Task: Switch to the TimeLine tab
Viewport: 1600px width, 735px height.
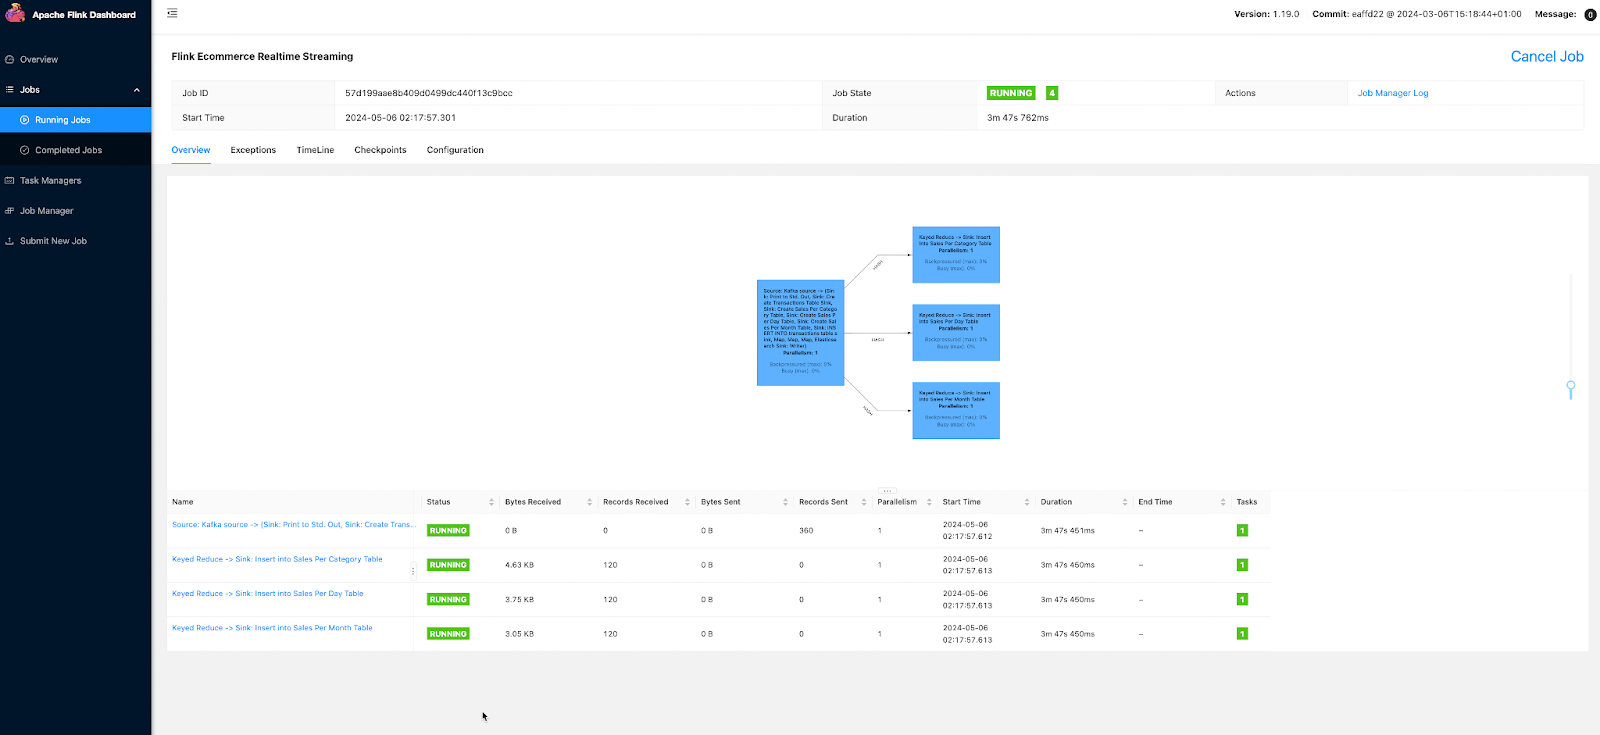Action: tap(315, 150)
